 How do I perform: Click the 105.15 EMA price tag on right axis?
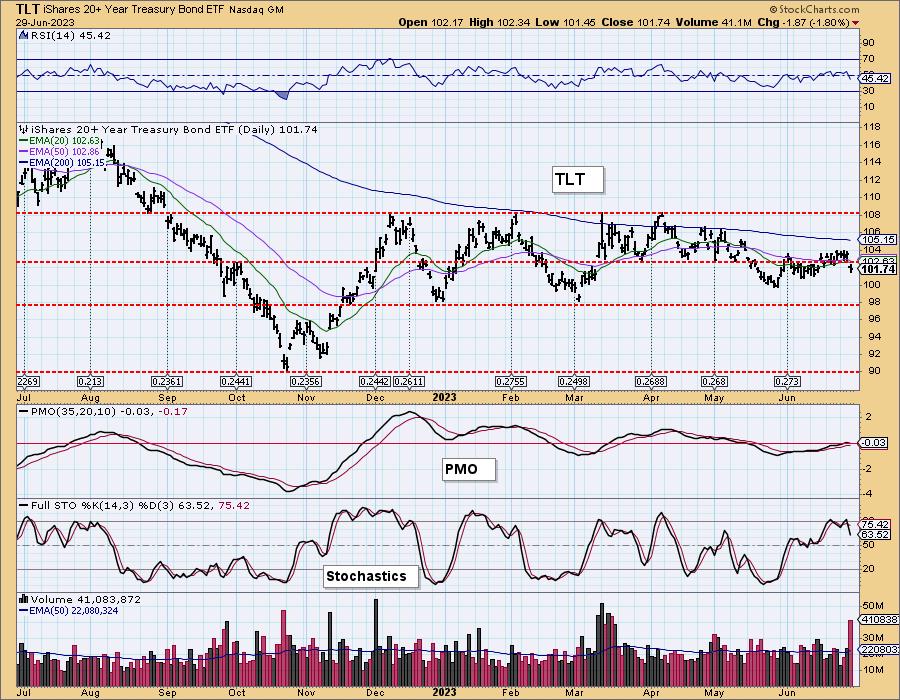click(878, 240)
